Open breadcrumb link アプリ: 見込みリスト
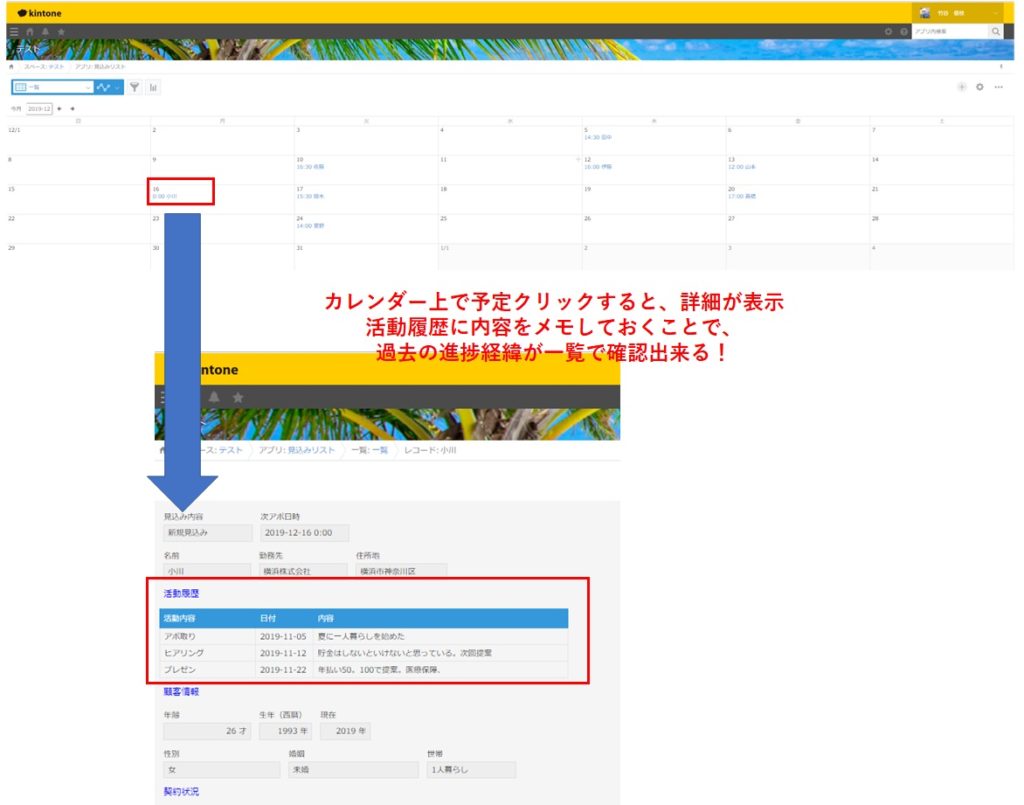Image resolution: width=1024 pixels, height=805 pixels. [x=100, y=67]
